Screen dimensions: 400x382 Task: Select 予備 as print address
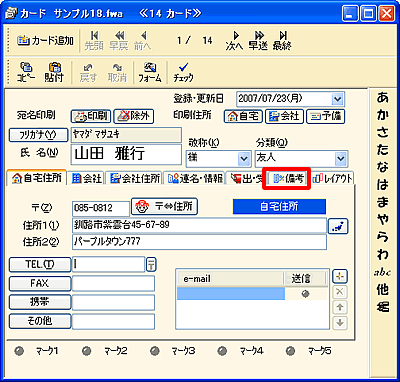(x=325, y=116)
